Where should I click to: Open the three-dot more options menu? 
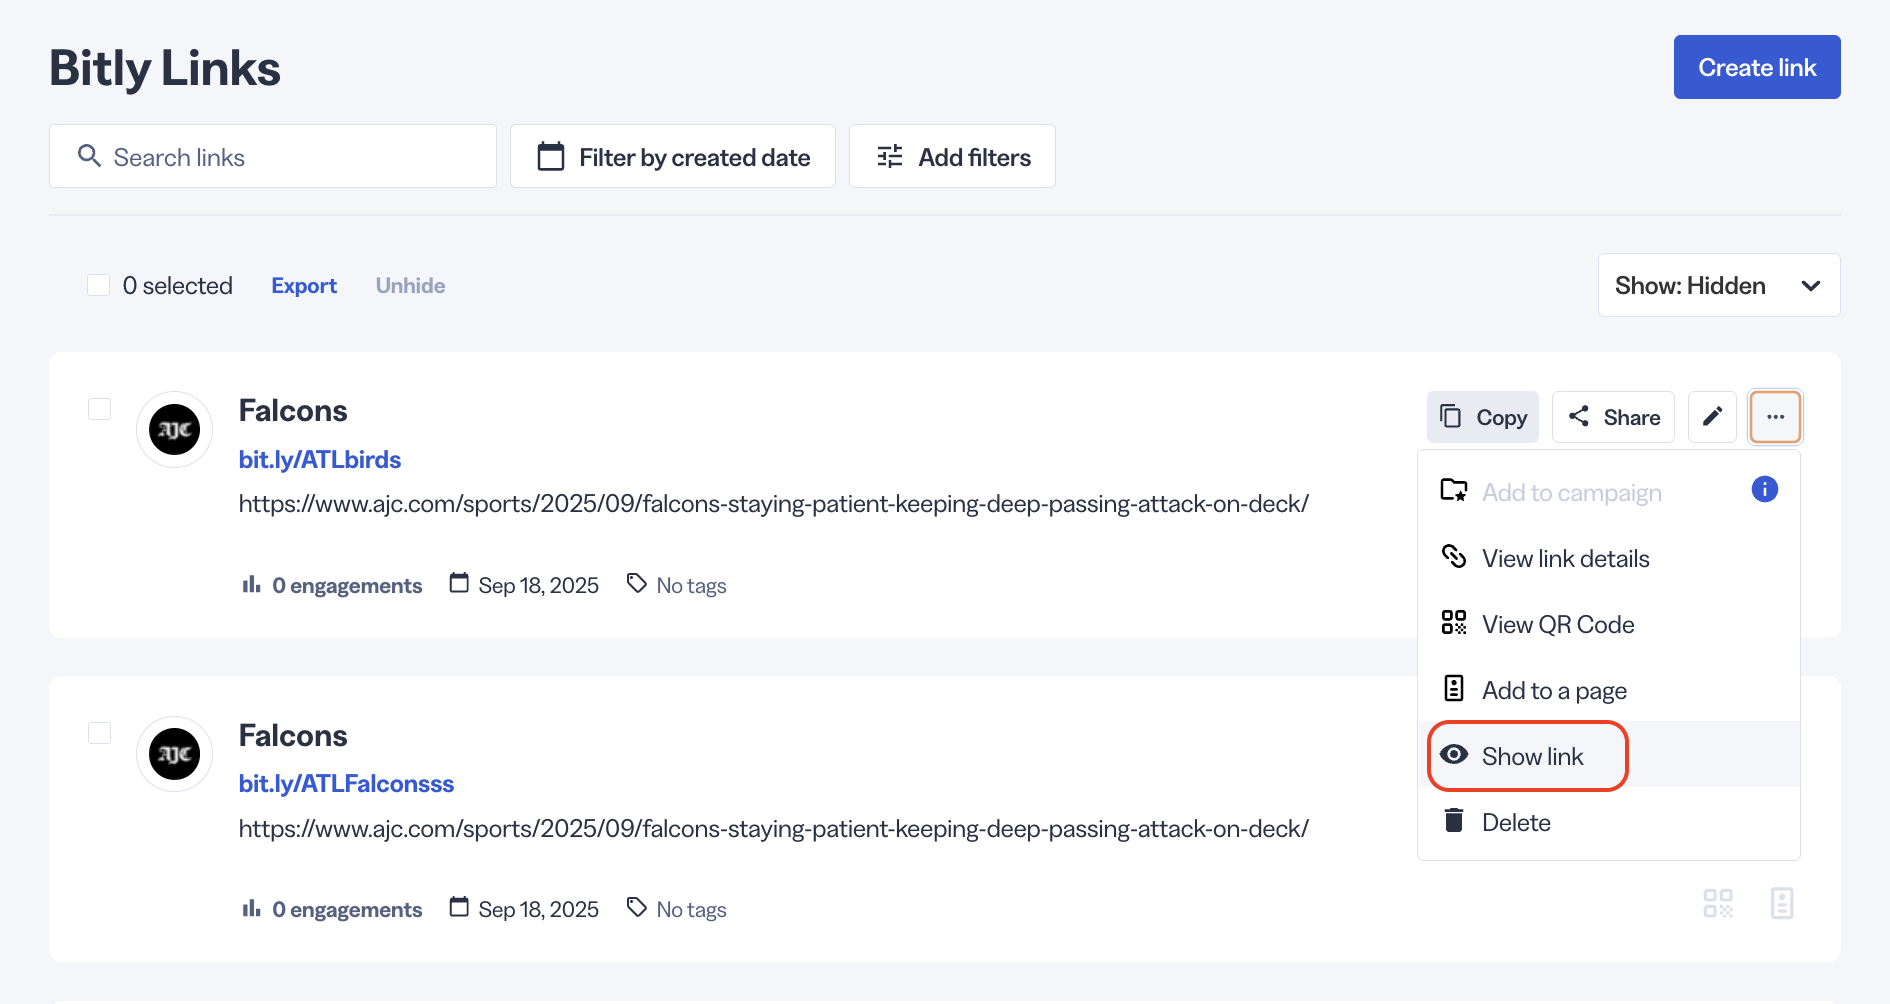point(1775,417)
